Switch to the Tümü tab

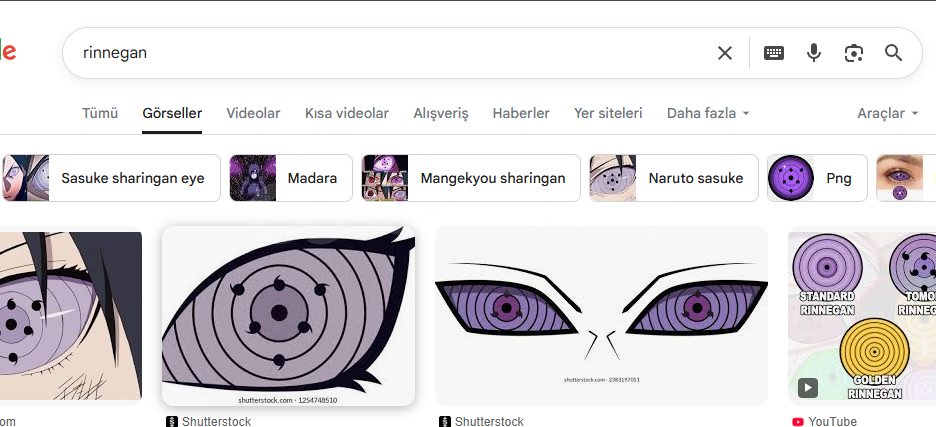(x=100, y=113)
